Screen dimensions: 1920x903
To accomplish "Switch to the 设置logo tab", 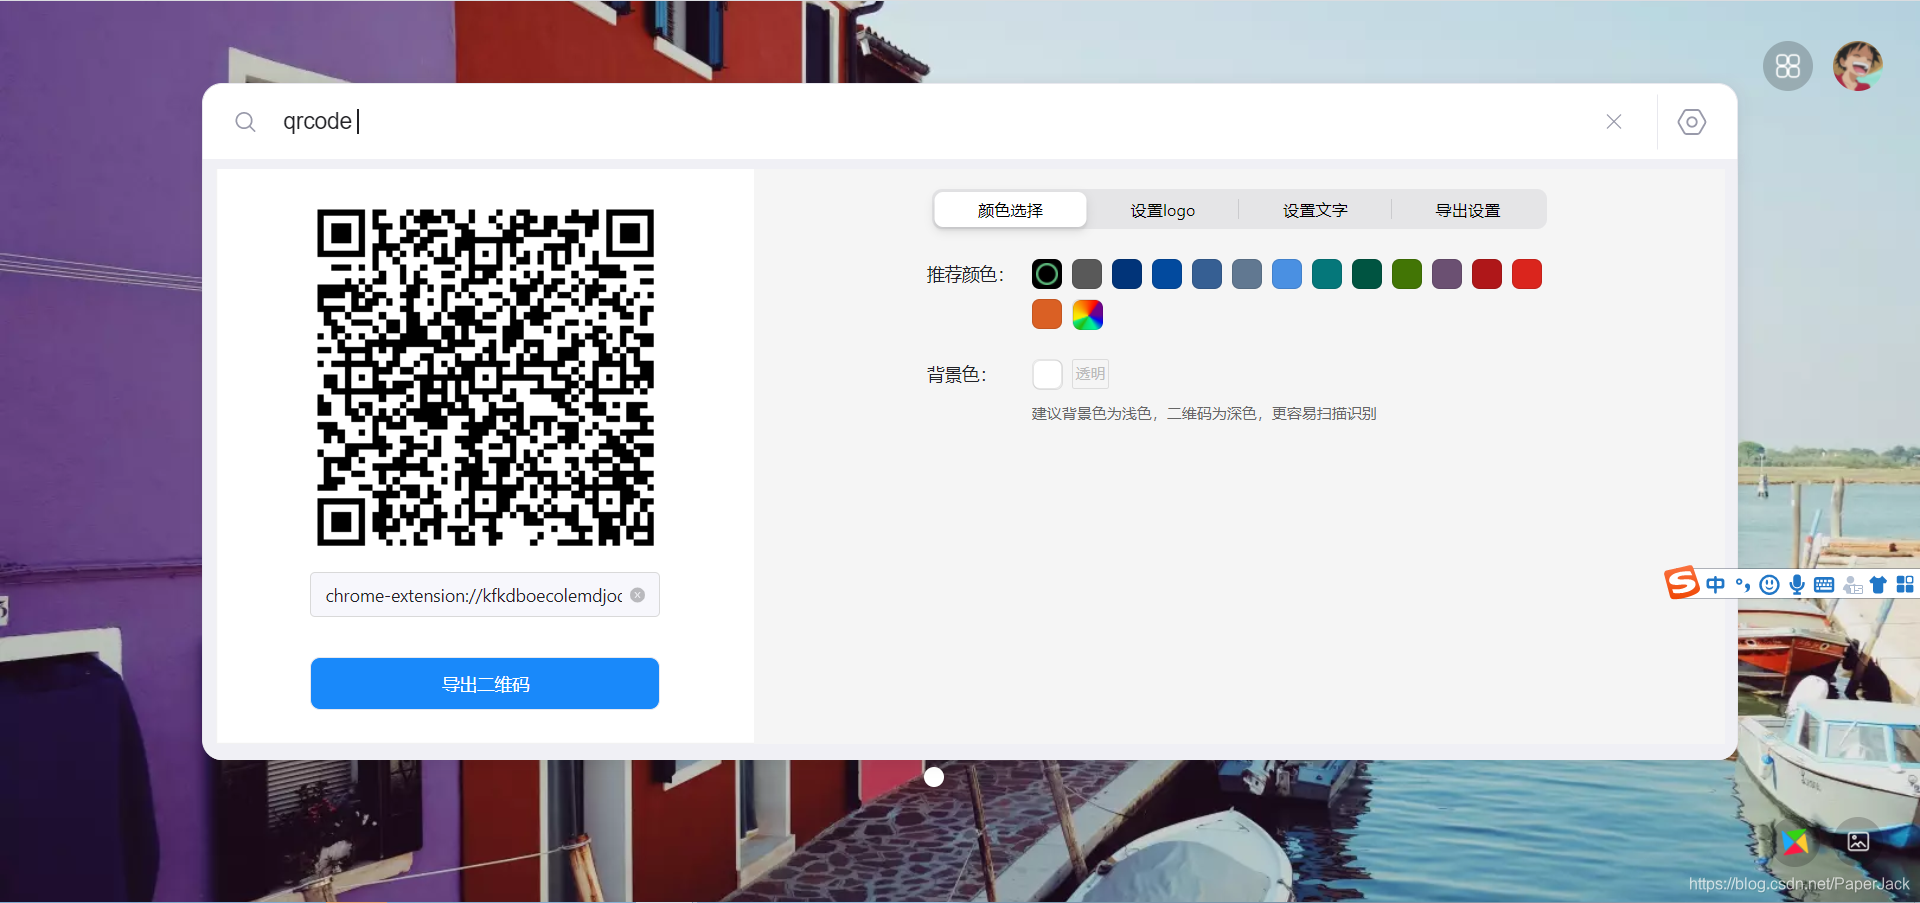I will tap(1161, 210).
